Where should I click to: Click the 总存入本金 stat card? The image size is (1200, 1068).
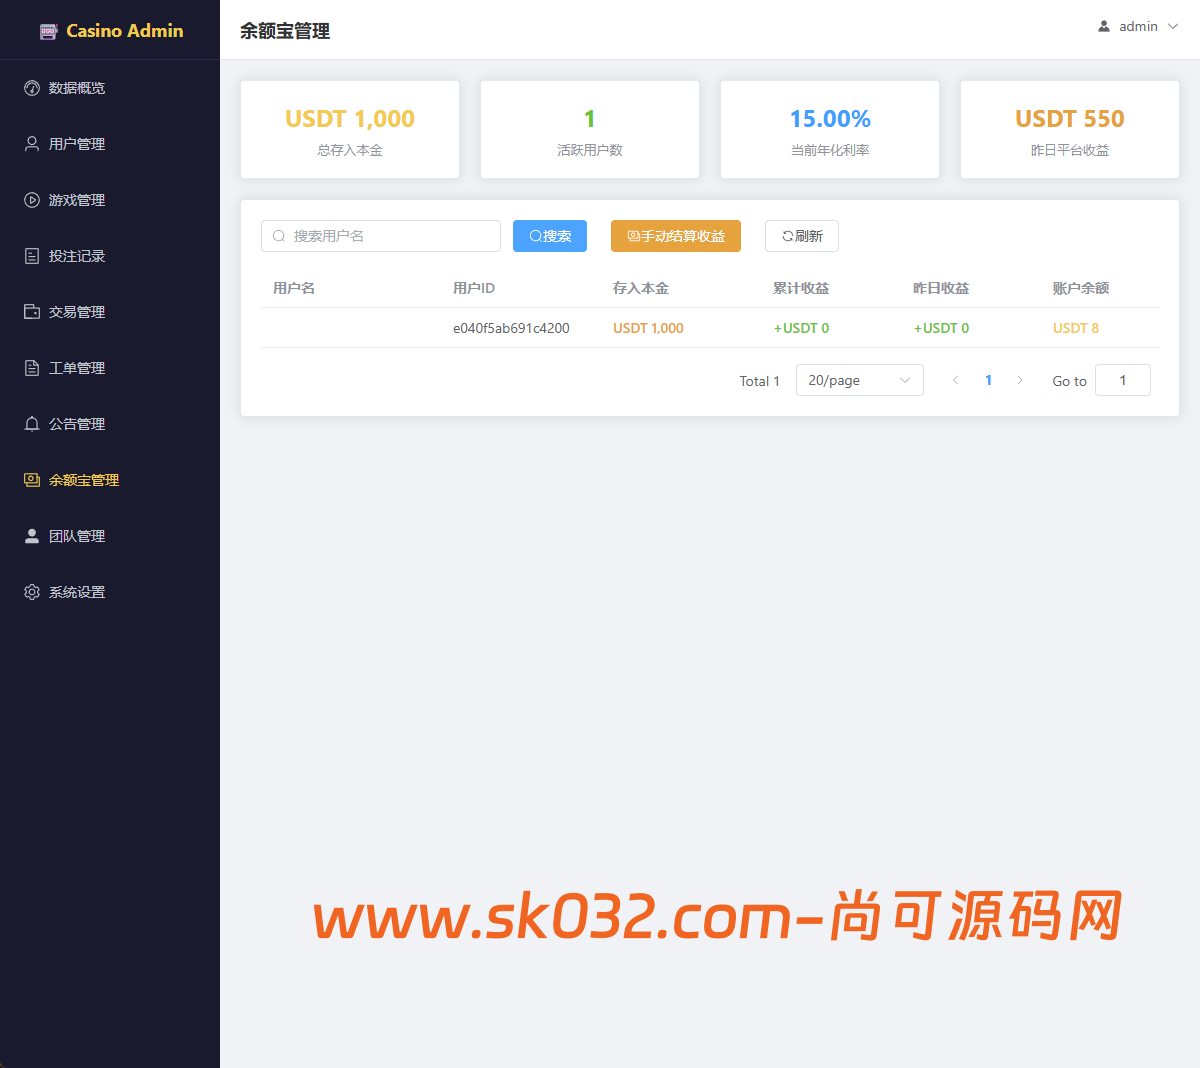coord(350,130)
